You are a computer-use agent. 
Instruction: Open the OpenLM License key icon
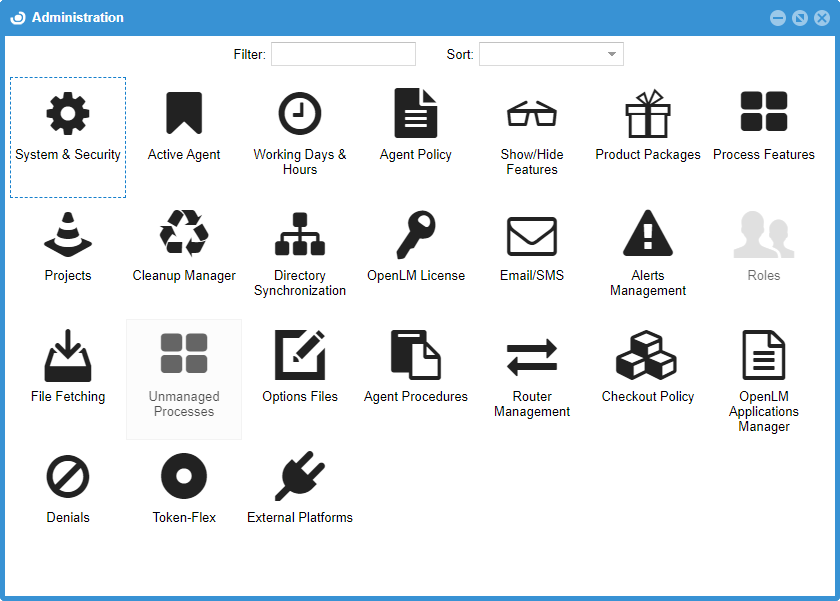(x=416, y=235)
